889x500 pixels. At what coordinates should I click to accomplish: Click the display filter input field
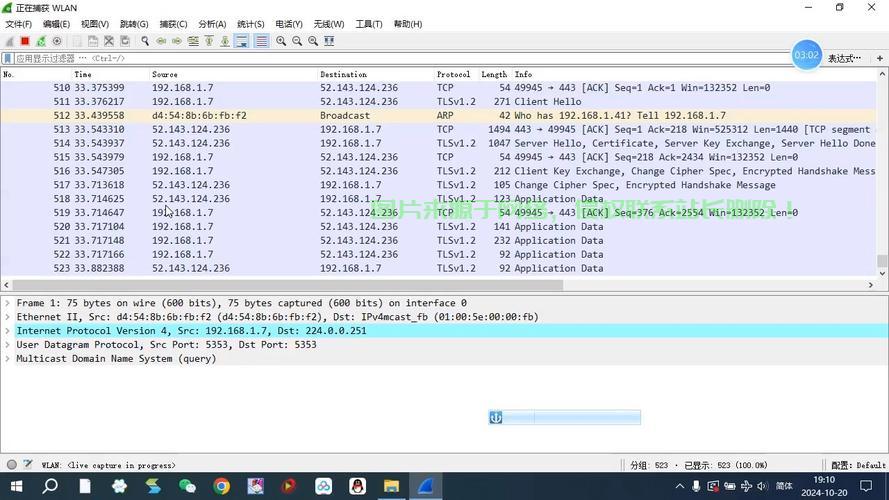tap(400, 59)
